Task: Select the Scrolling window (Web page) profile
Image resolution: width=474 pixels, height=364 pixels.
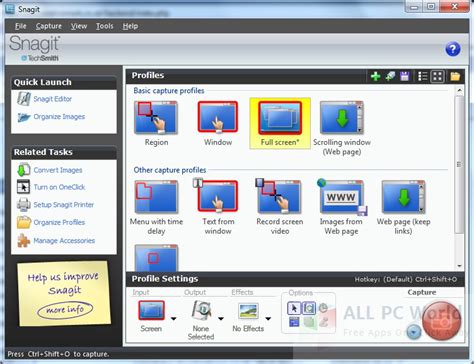Action: [342, 128]
